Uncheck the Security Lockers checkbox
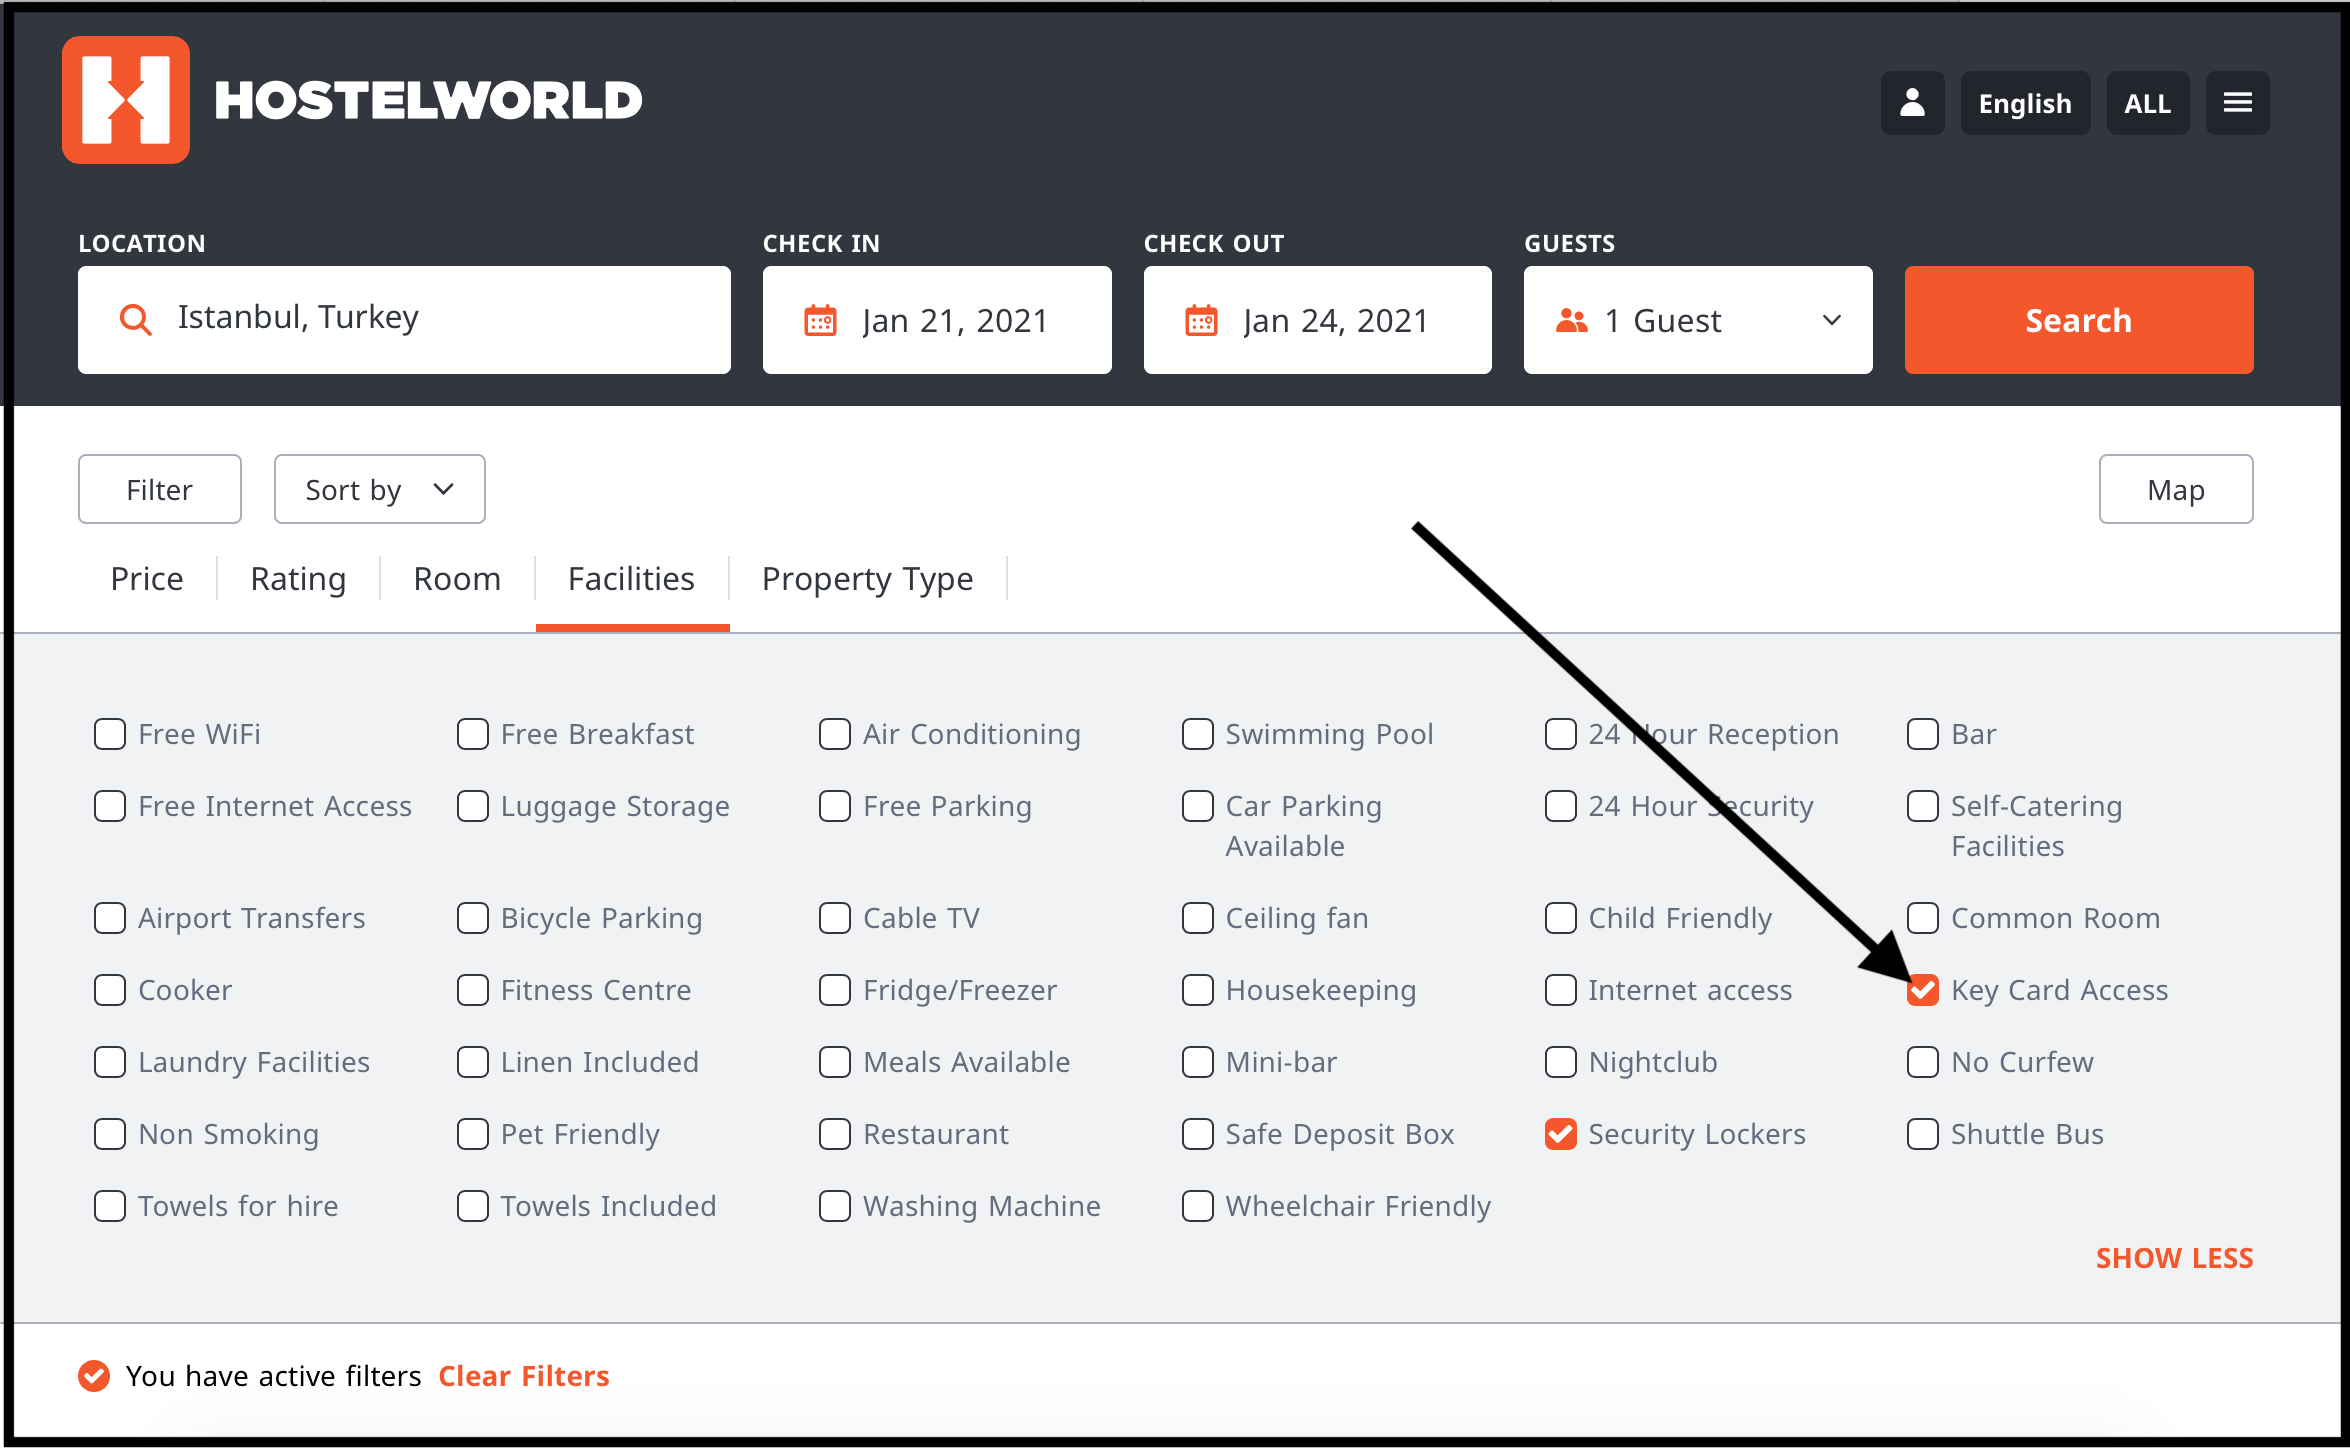This screenshot has width=2350, height=1448. 1560,1134
